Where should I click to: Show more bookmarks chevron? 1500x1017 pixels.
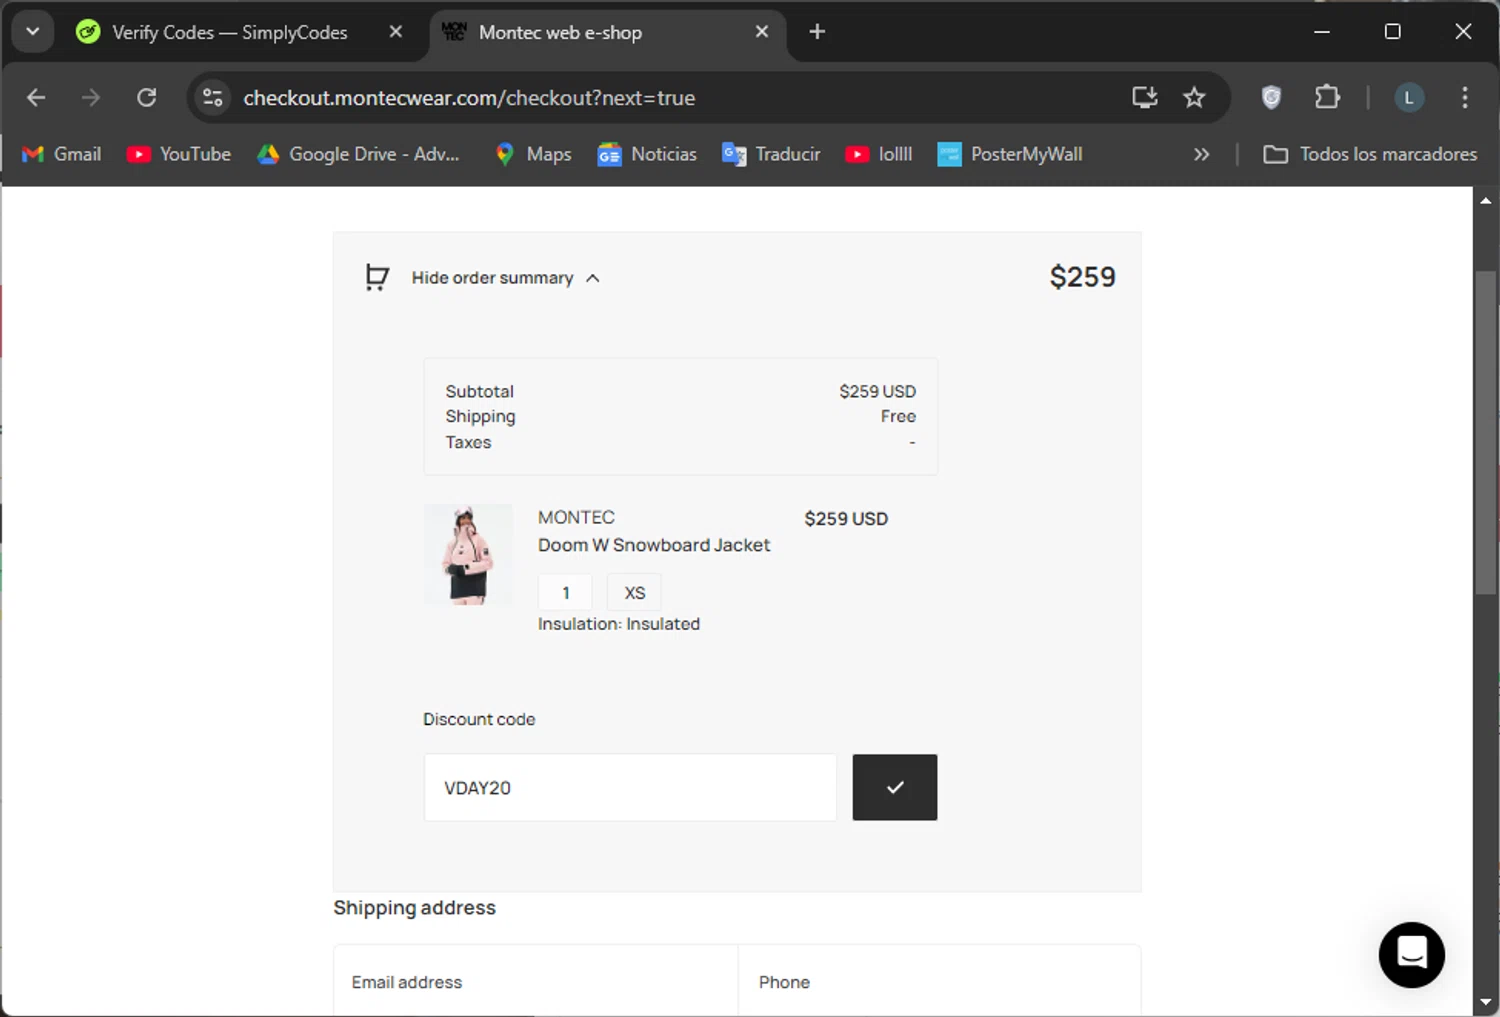pos(1201,154)
